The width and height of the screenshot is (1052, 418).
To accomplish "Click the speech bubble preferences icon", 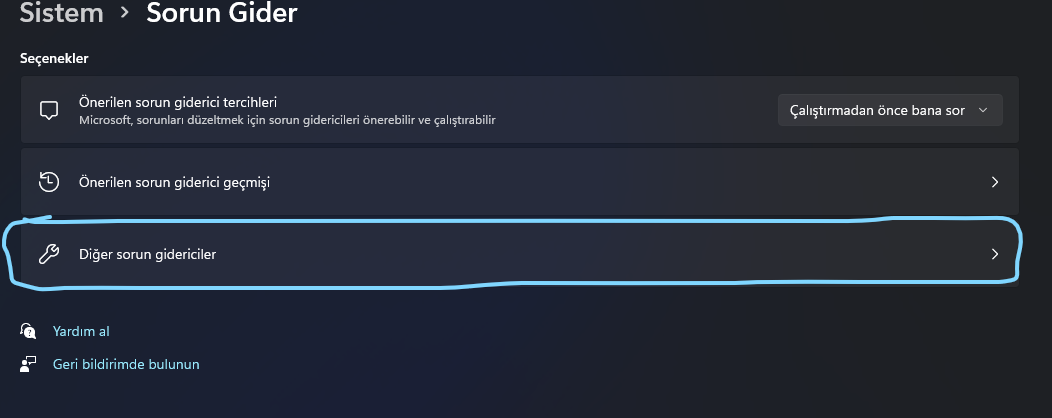I will point(49,110).
